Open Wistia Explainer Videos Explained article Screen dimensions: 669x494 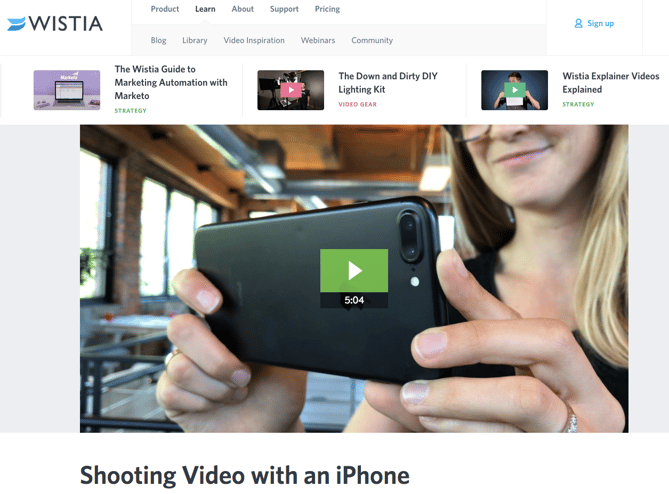(611, 82)
